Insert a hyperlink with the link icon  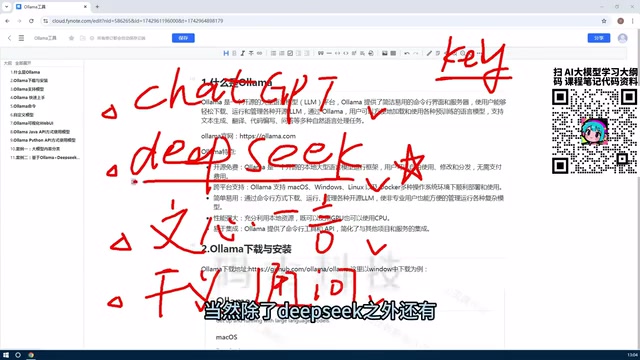(x=260, y=53)
